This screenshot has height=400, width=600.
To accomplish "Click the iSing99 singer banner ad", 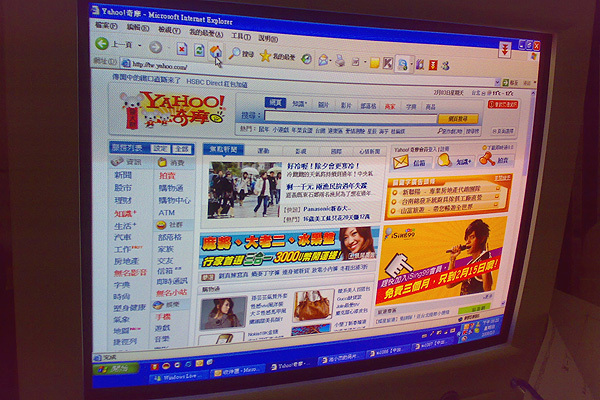I will (x=441, y=261).
